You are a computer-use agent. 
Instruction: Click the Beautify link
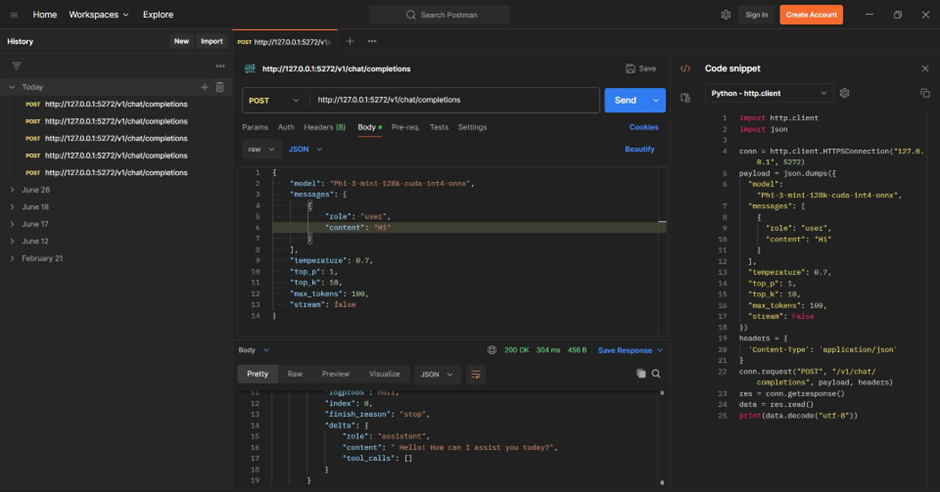639,149
